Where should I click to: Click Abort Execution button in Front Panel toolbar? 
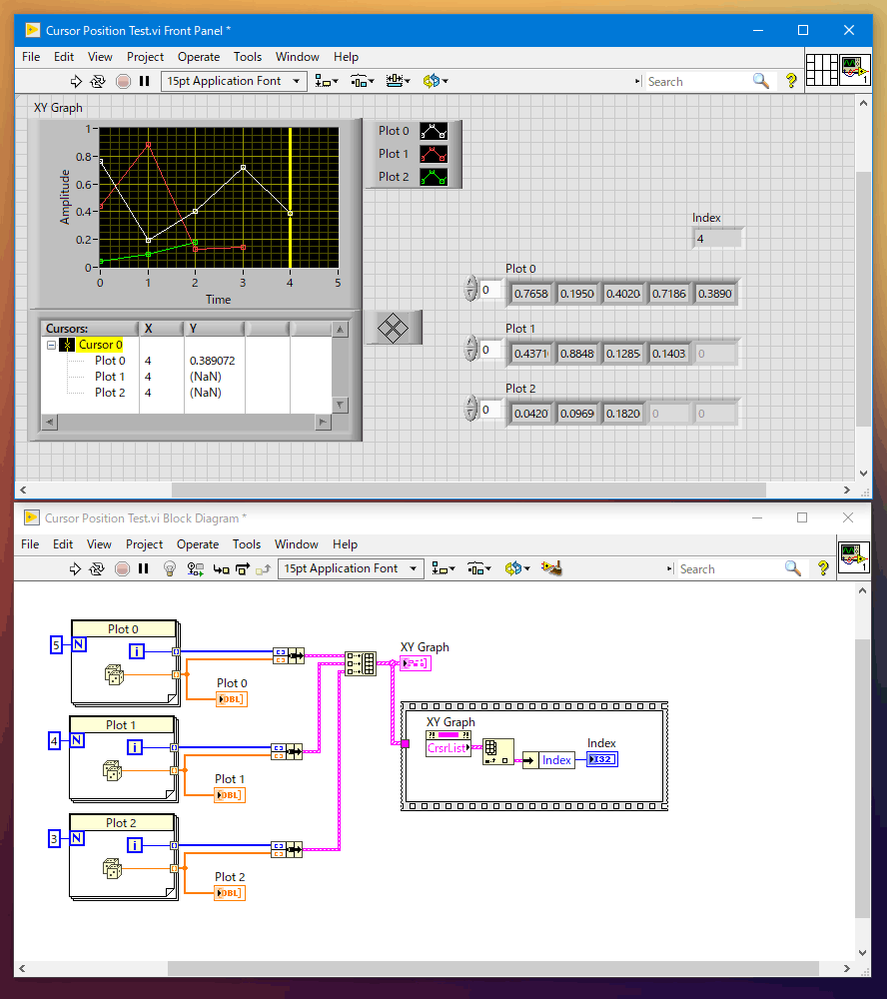pos(122,81)
